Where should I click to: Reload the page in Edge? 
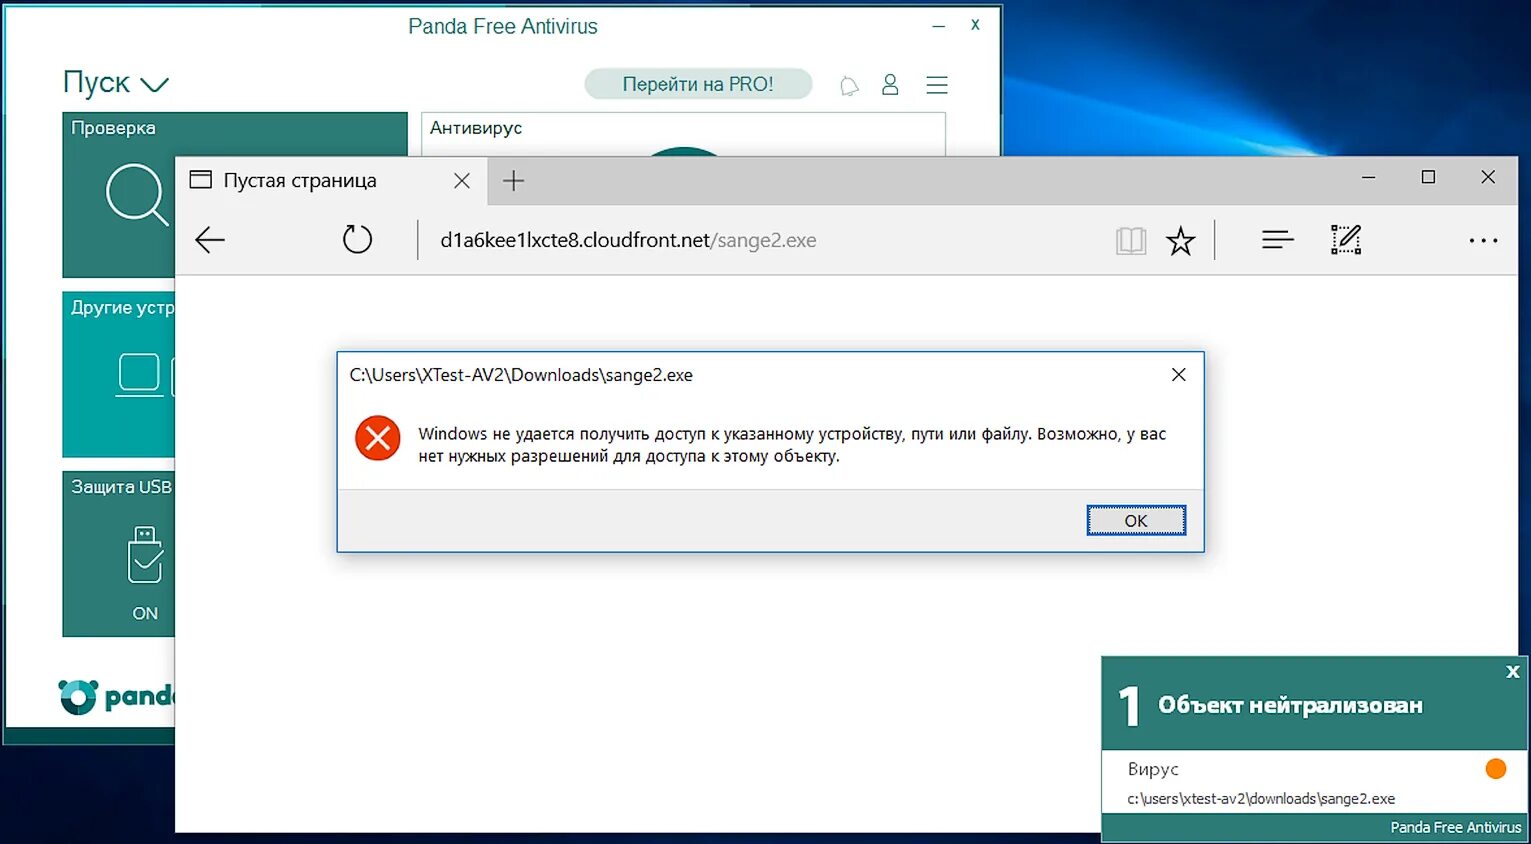pos(357,239)
